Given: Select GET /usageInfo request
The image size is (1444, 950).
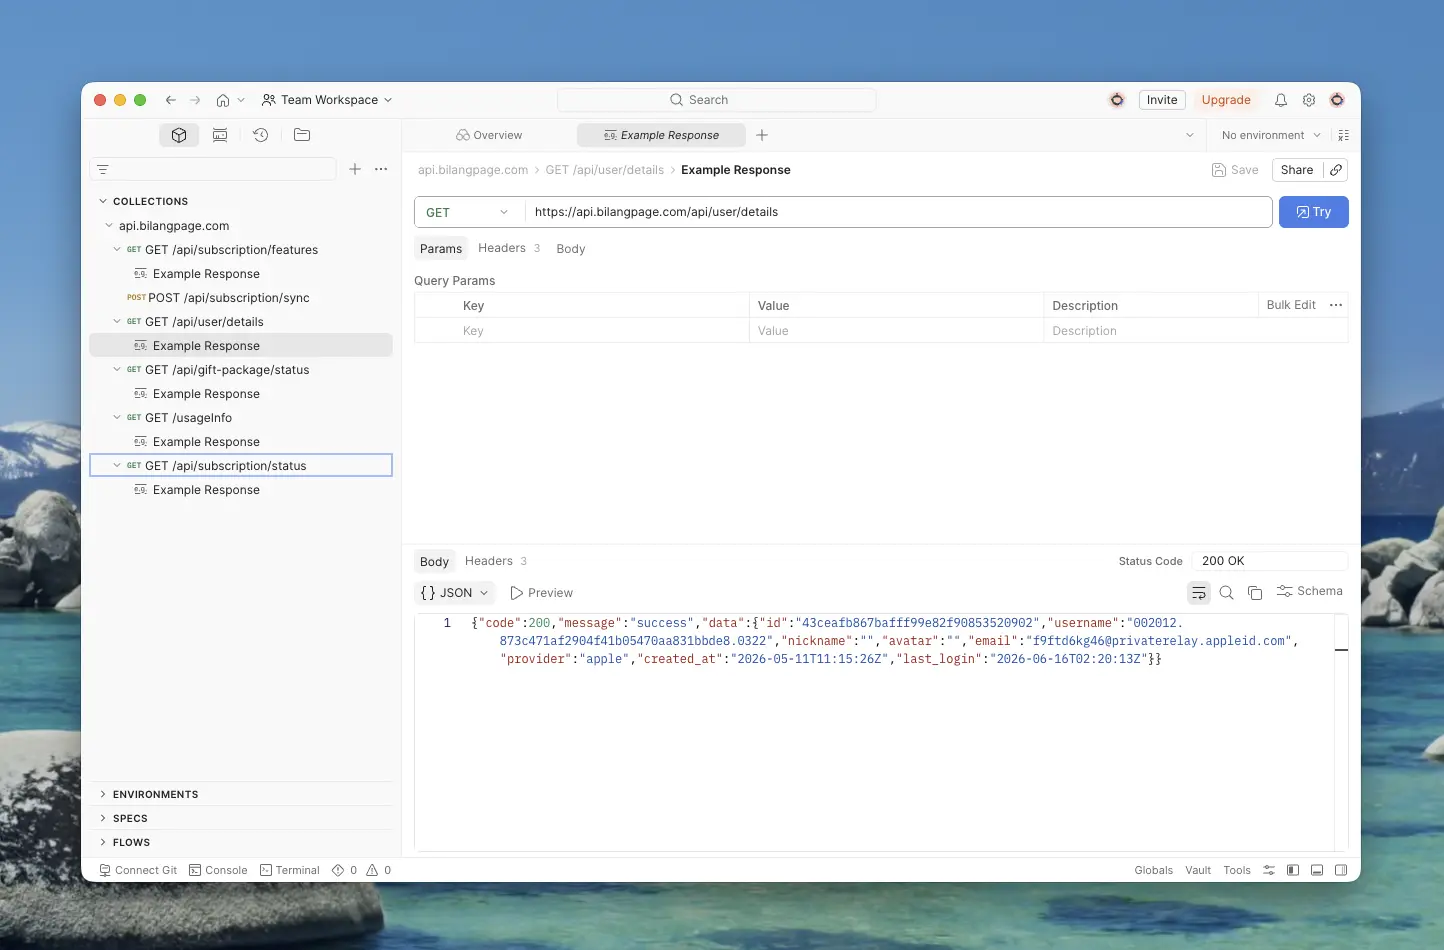Looking at the screenshot, I should pyautogui.click(x=241, y=417).
